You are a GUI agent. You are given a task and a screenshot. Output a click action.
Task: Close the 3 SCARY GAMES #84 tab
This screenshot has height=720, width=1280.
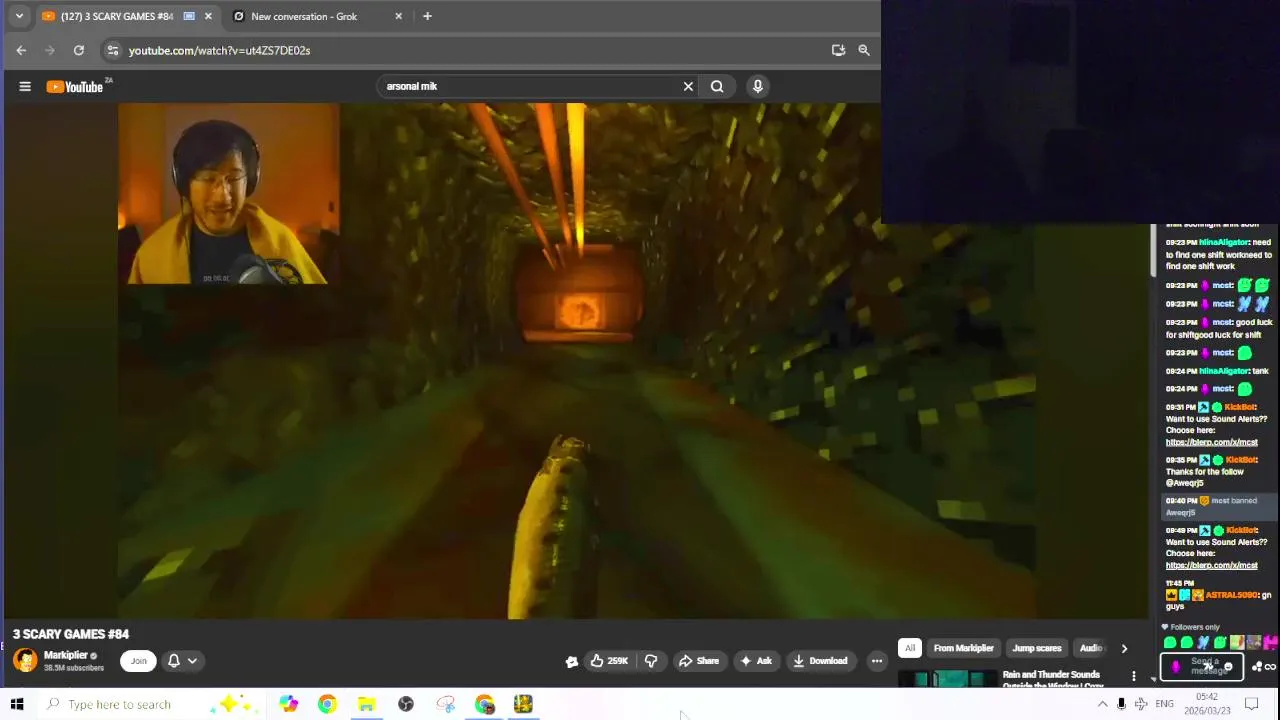tap(208, 16)
